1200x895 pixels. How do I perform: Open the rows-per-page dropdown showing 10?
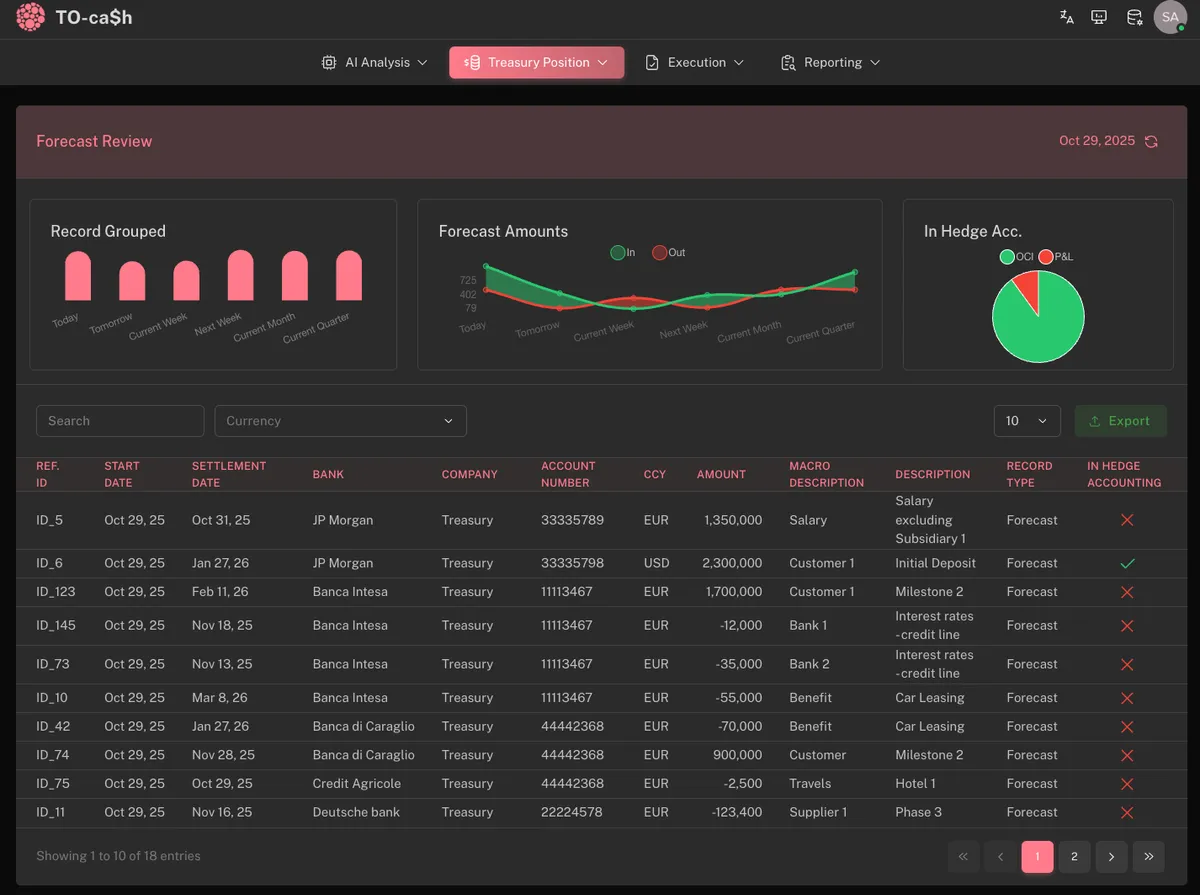[1027, 421]
